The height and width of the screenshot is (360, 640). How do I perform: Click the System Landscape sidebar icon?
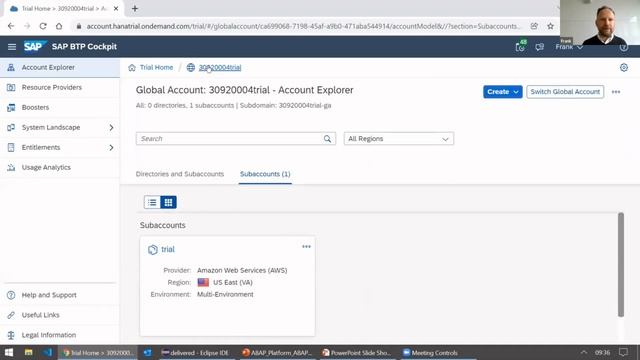(11, 127)
